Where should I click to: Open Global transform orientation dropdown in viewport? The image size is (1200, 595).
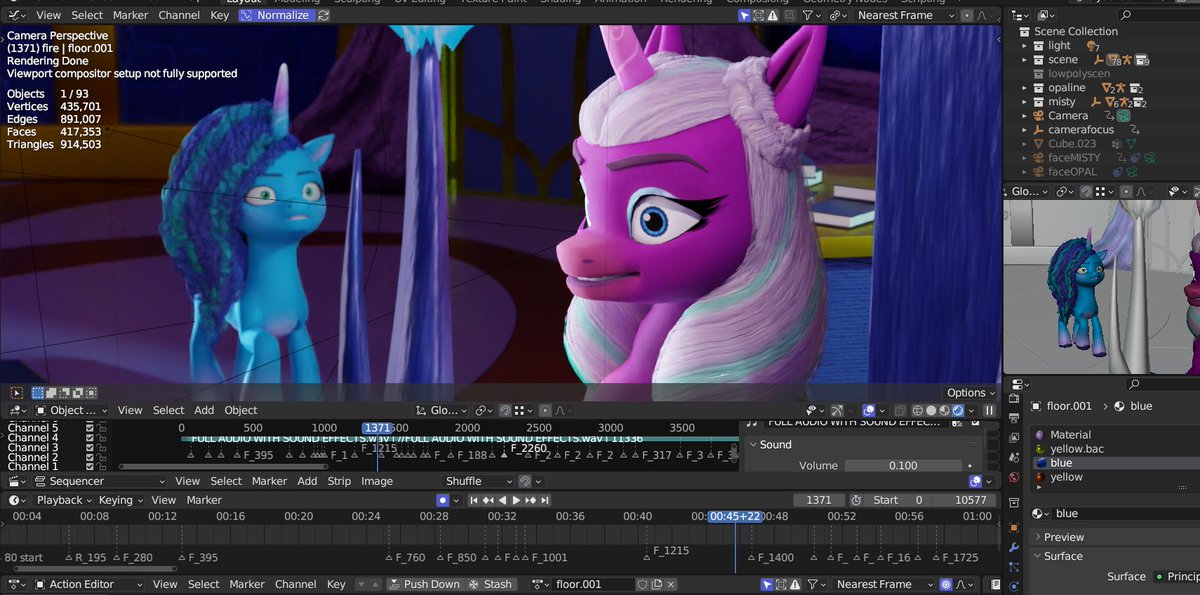(x=440, y=410)
